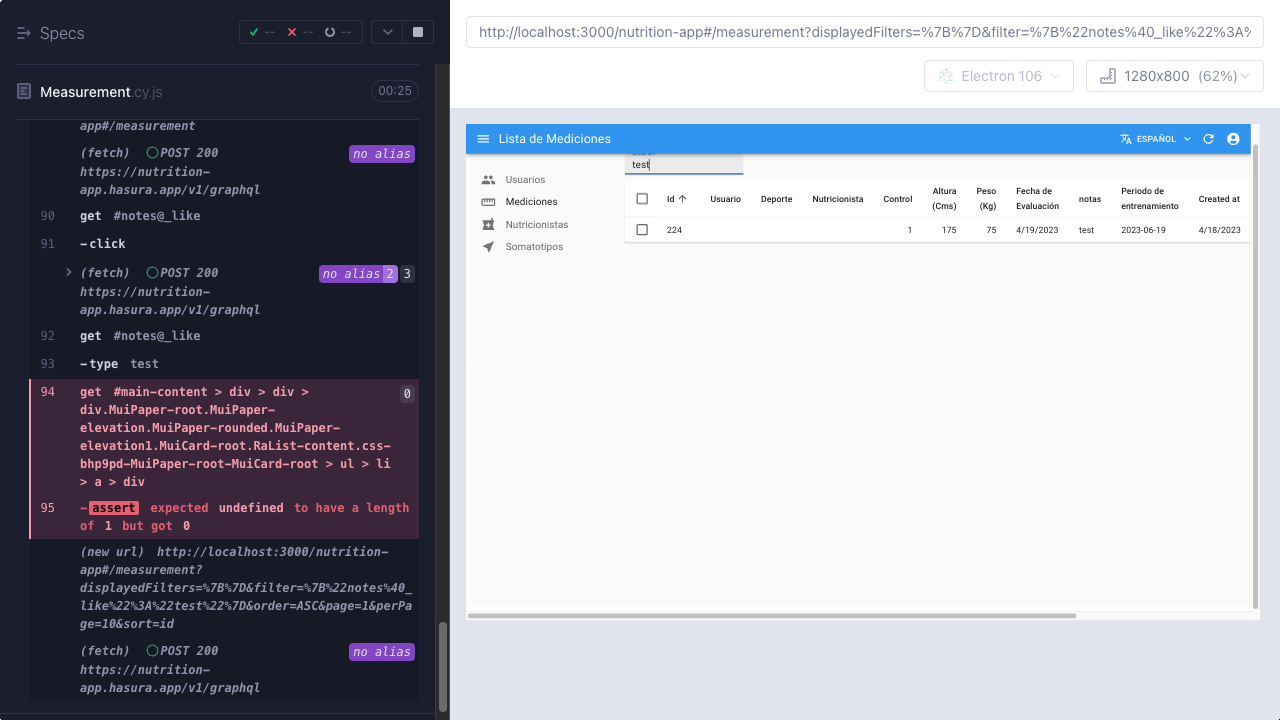Click the Stop test run square button
The image size is (1280, 720).
pos(418,32)
